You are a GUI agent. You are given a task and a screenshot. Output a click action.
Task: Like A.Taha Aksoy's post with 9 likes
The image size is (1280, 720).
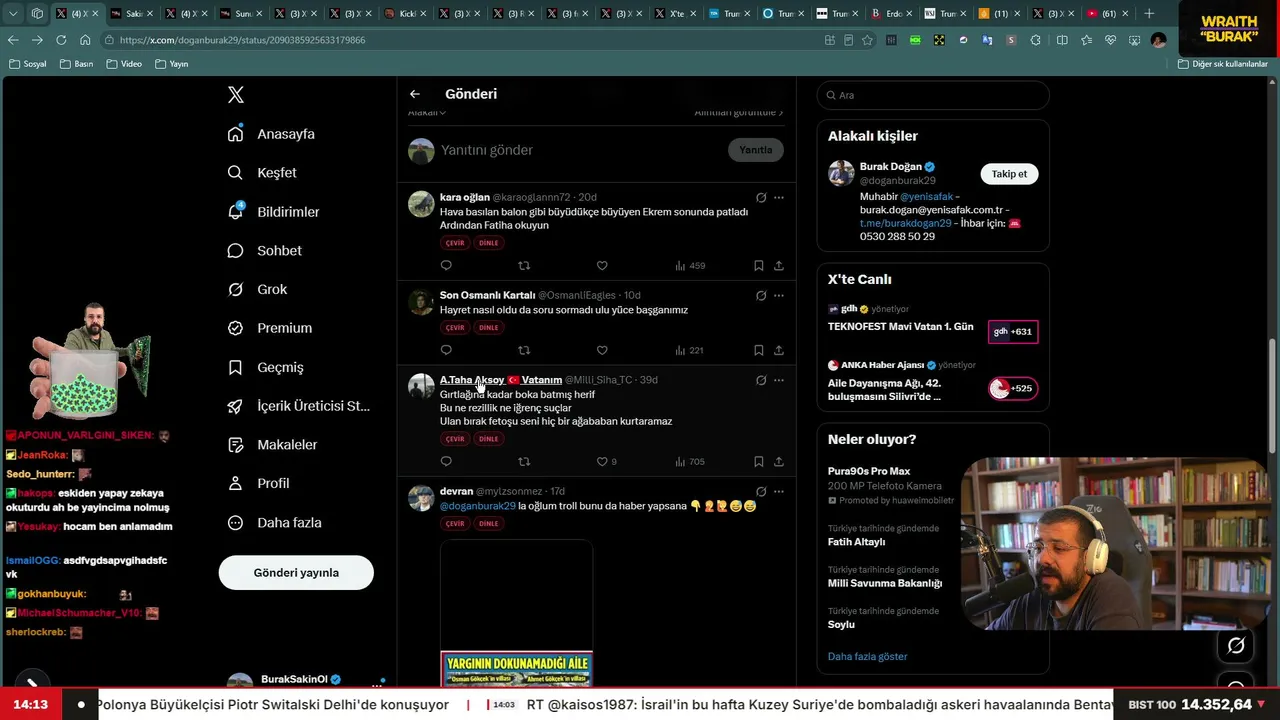pos(606,462)
